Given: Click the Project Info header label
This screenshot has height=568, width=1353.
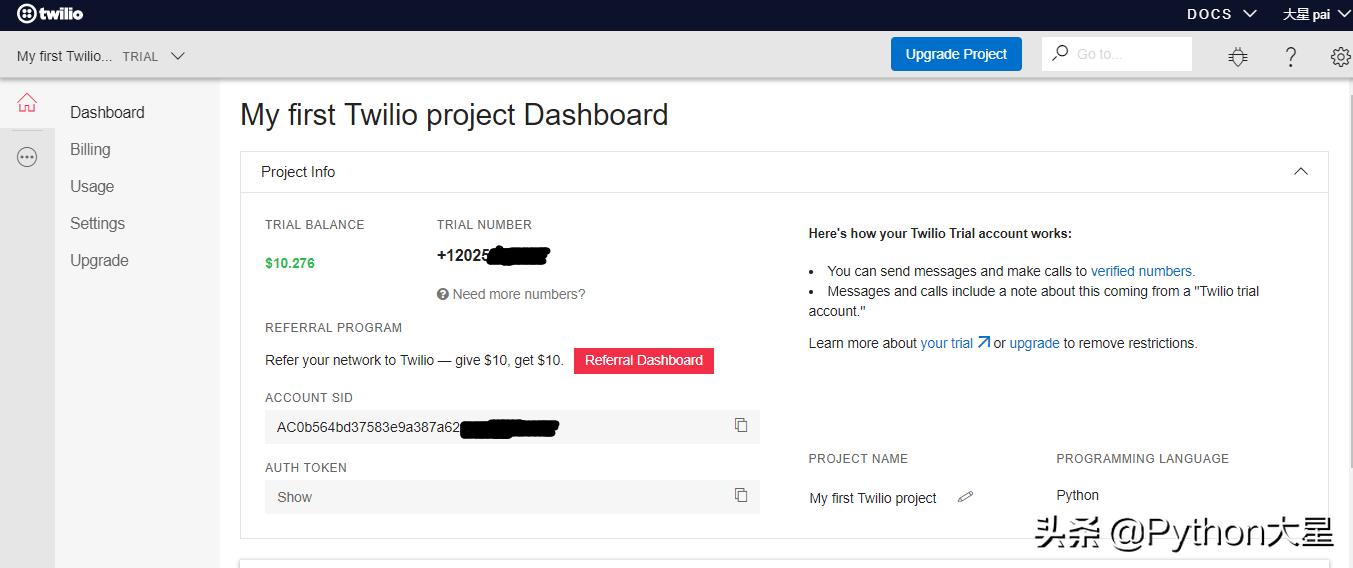Looking at the screenshot, I should (298, 172).
